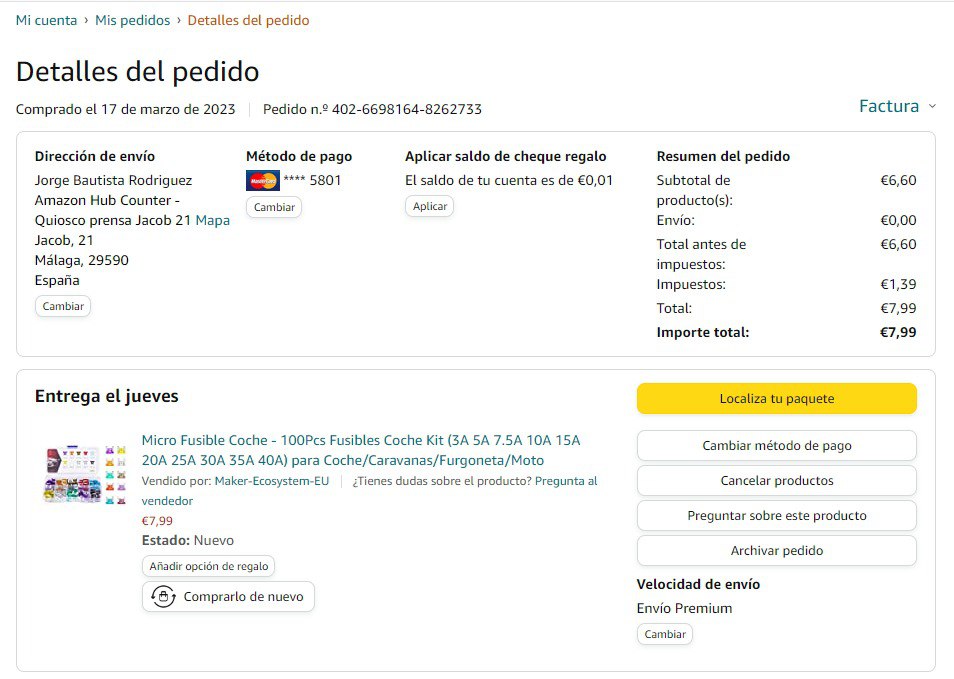Image resolution: width=954 pixels, height=679 pixels.
Task: Change the Envío Premium shipping speed
Action: coord(665,634)
